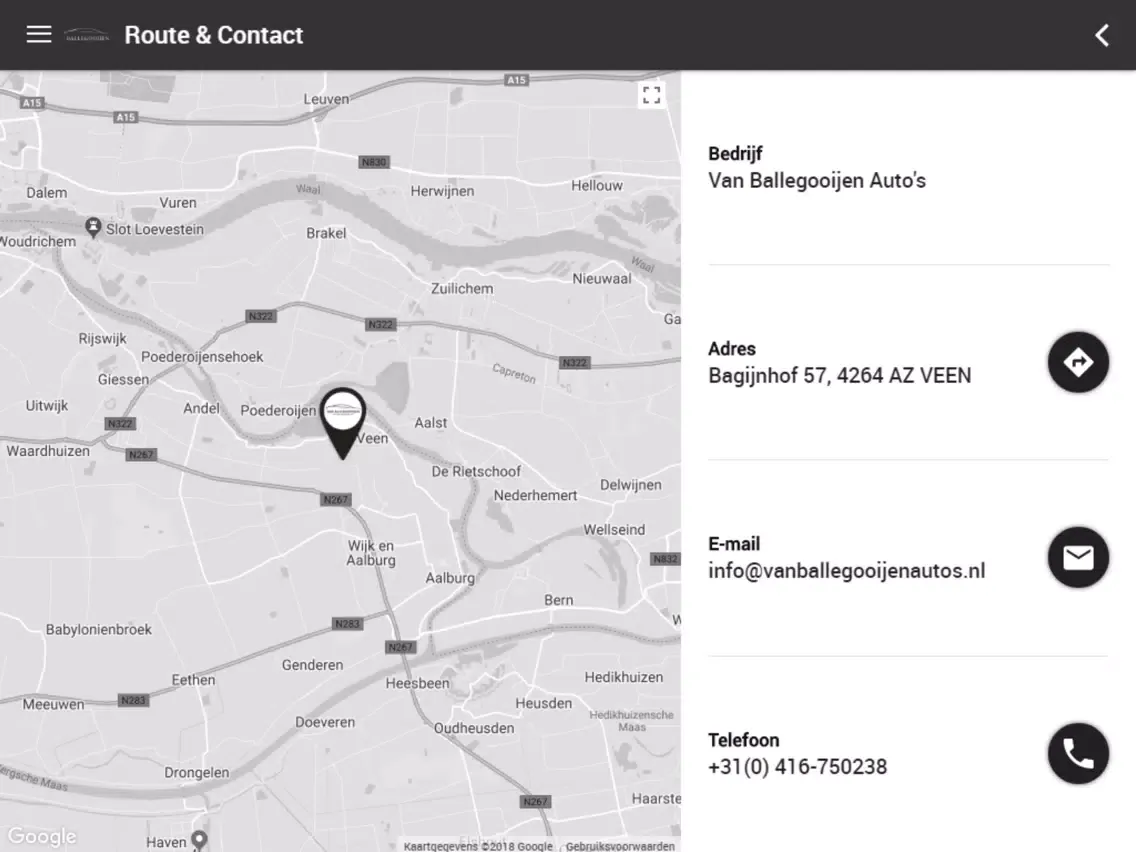Click the Wellseind map label

click(x=614, y=530)
